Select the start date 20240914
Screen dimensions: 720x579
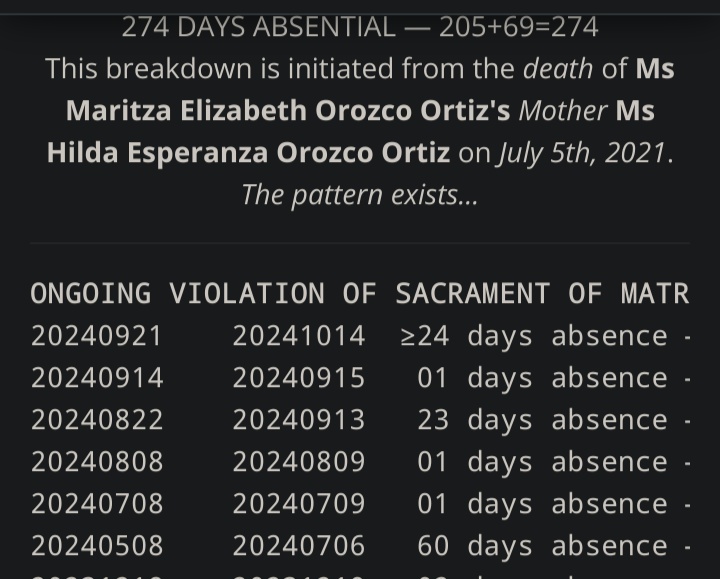point(97,378)
